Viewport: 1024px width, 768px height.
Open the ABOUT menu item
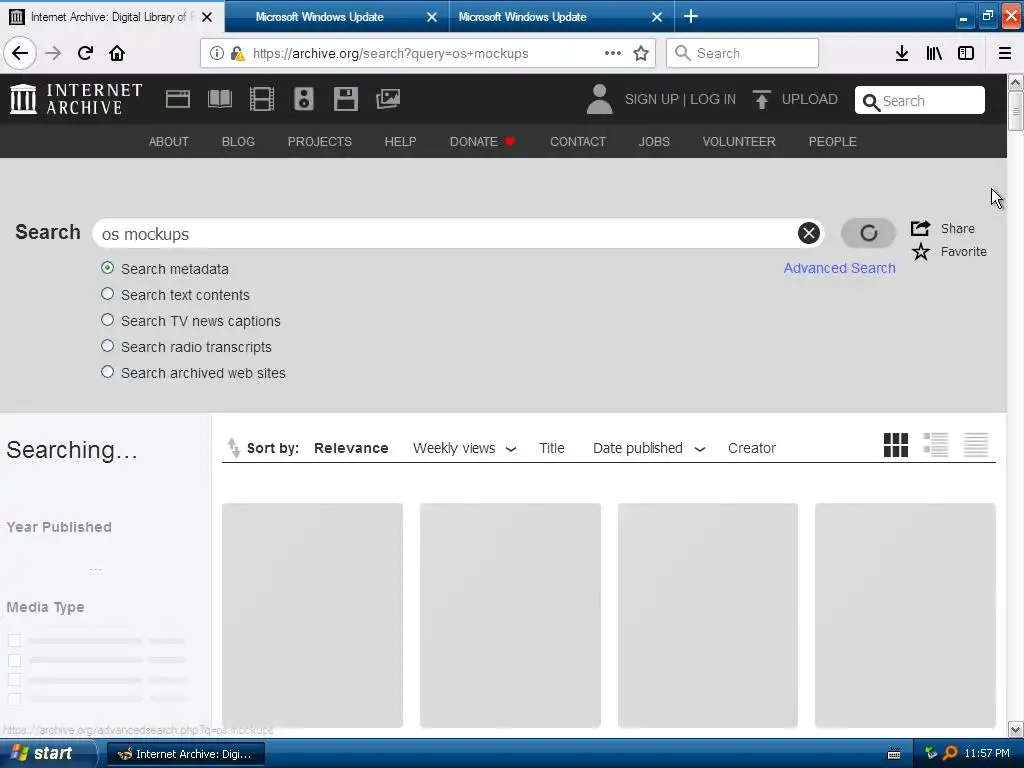point(168,142)
